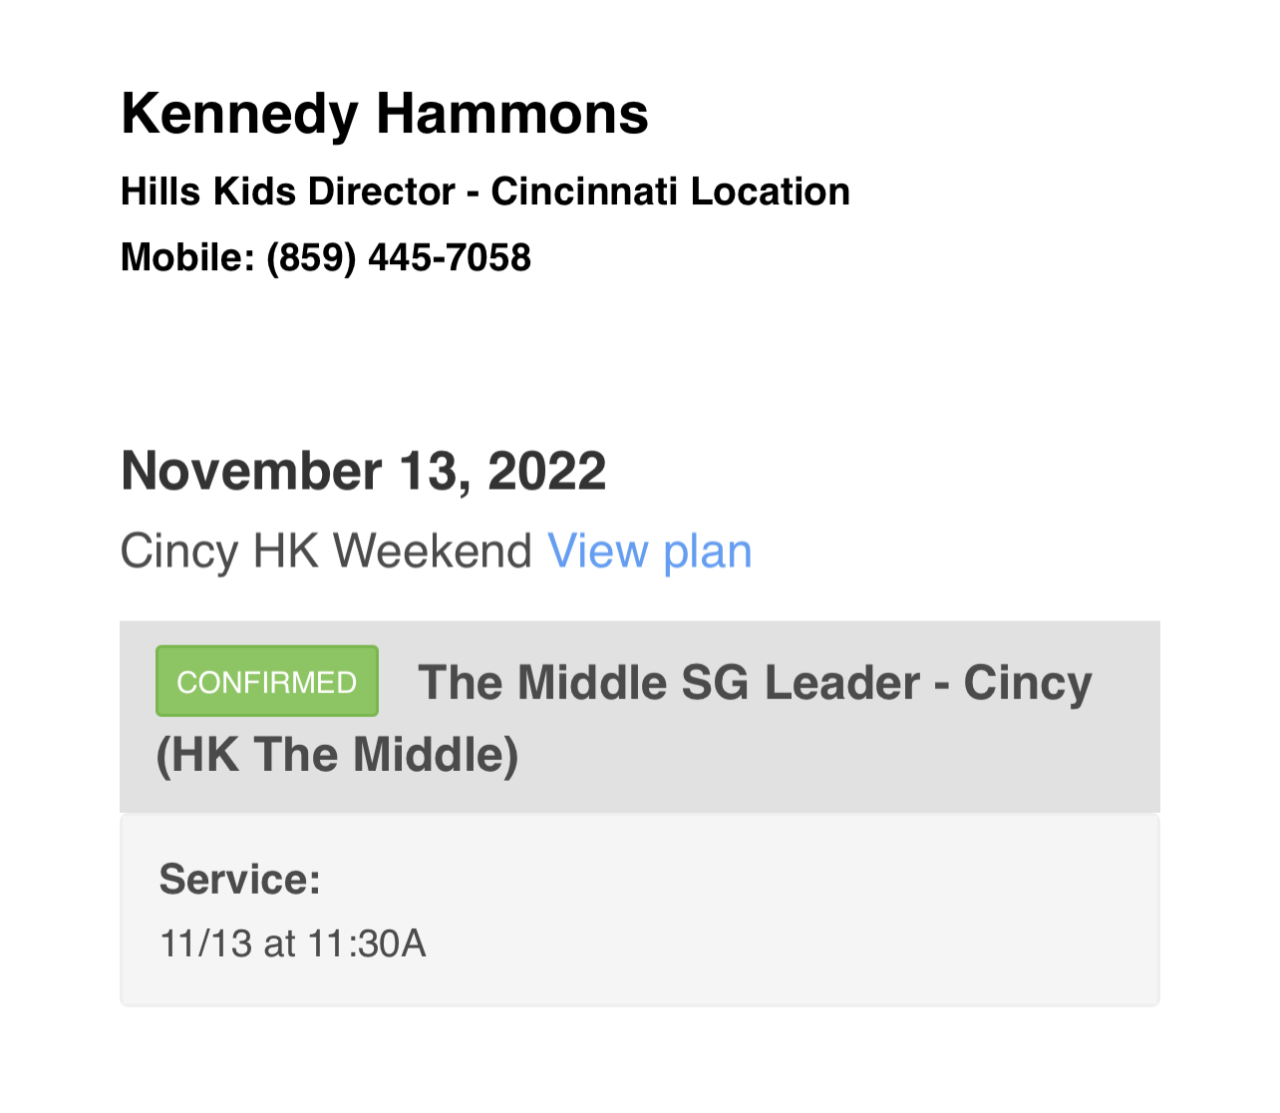Click the Service: label

[x=240, y=879]
